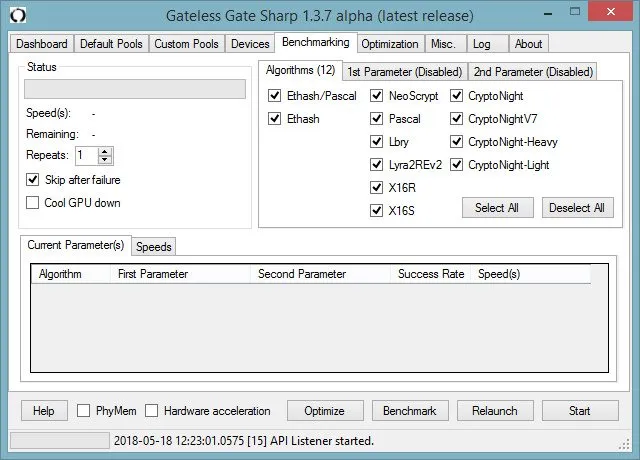640x460 pixels.
Task: Click the bottom status bar progress indicator
Action: point(60,441)
